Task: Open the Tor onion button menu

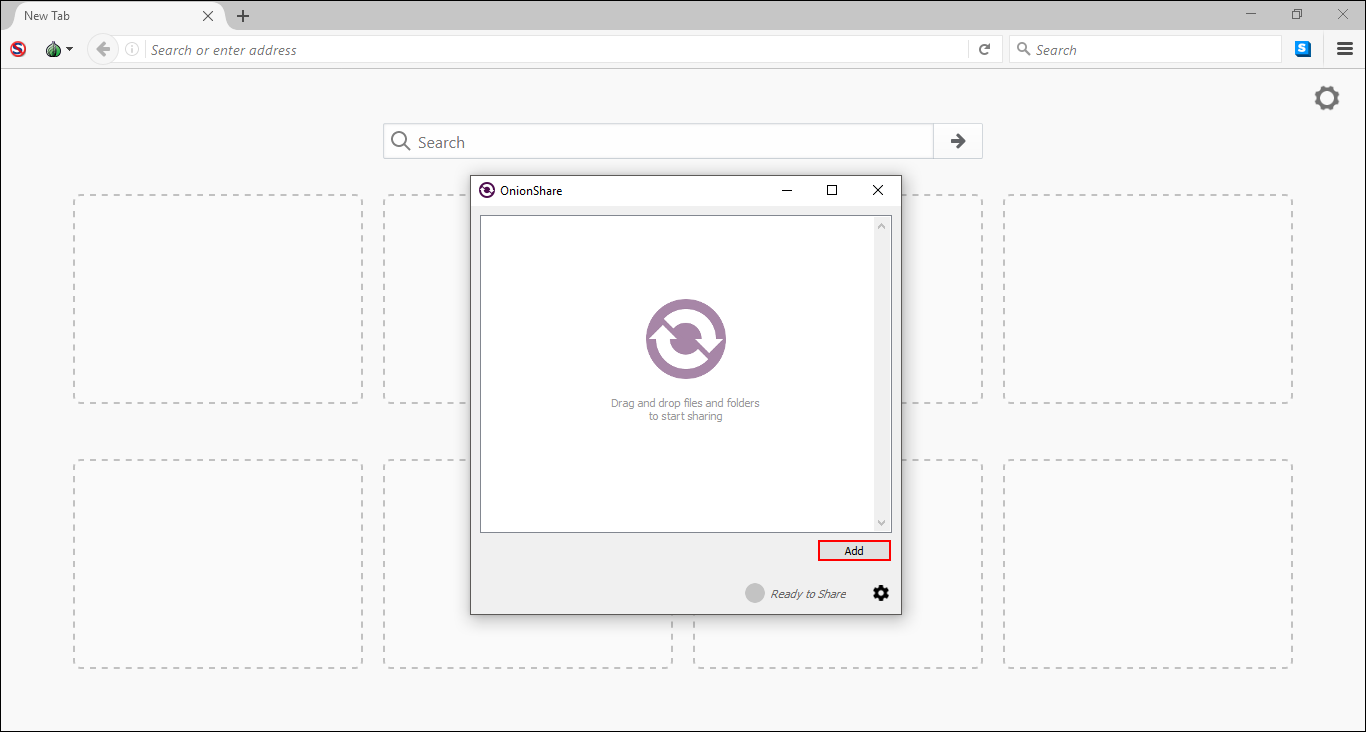Action: coord(59,49)
